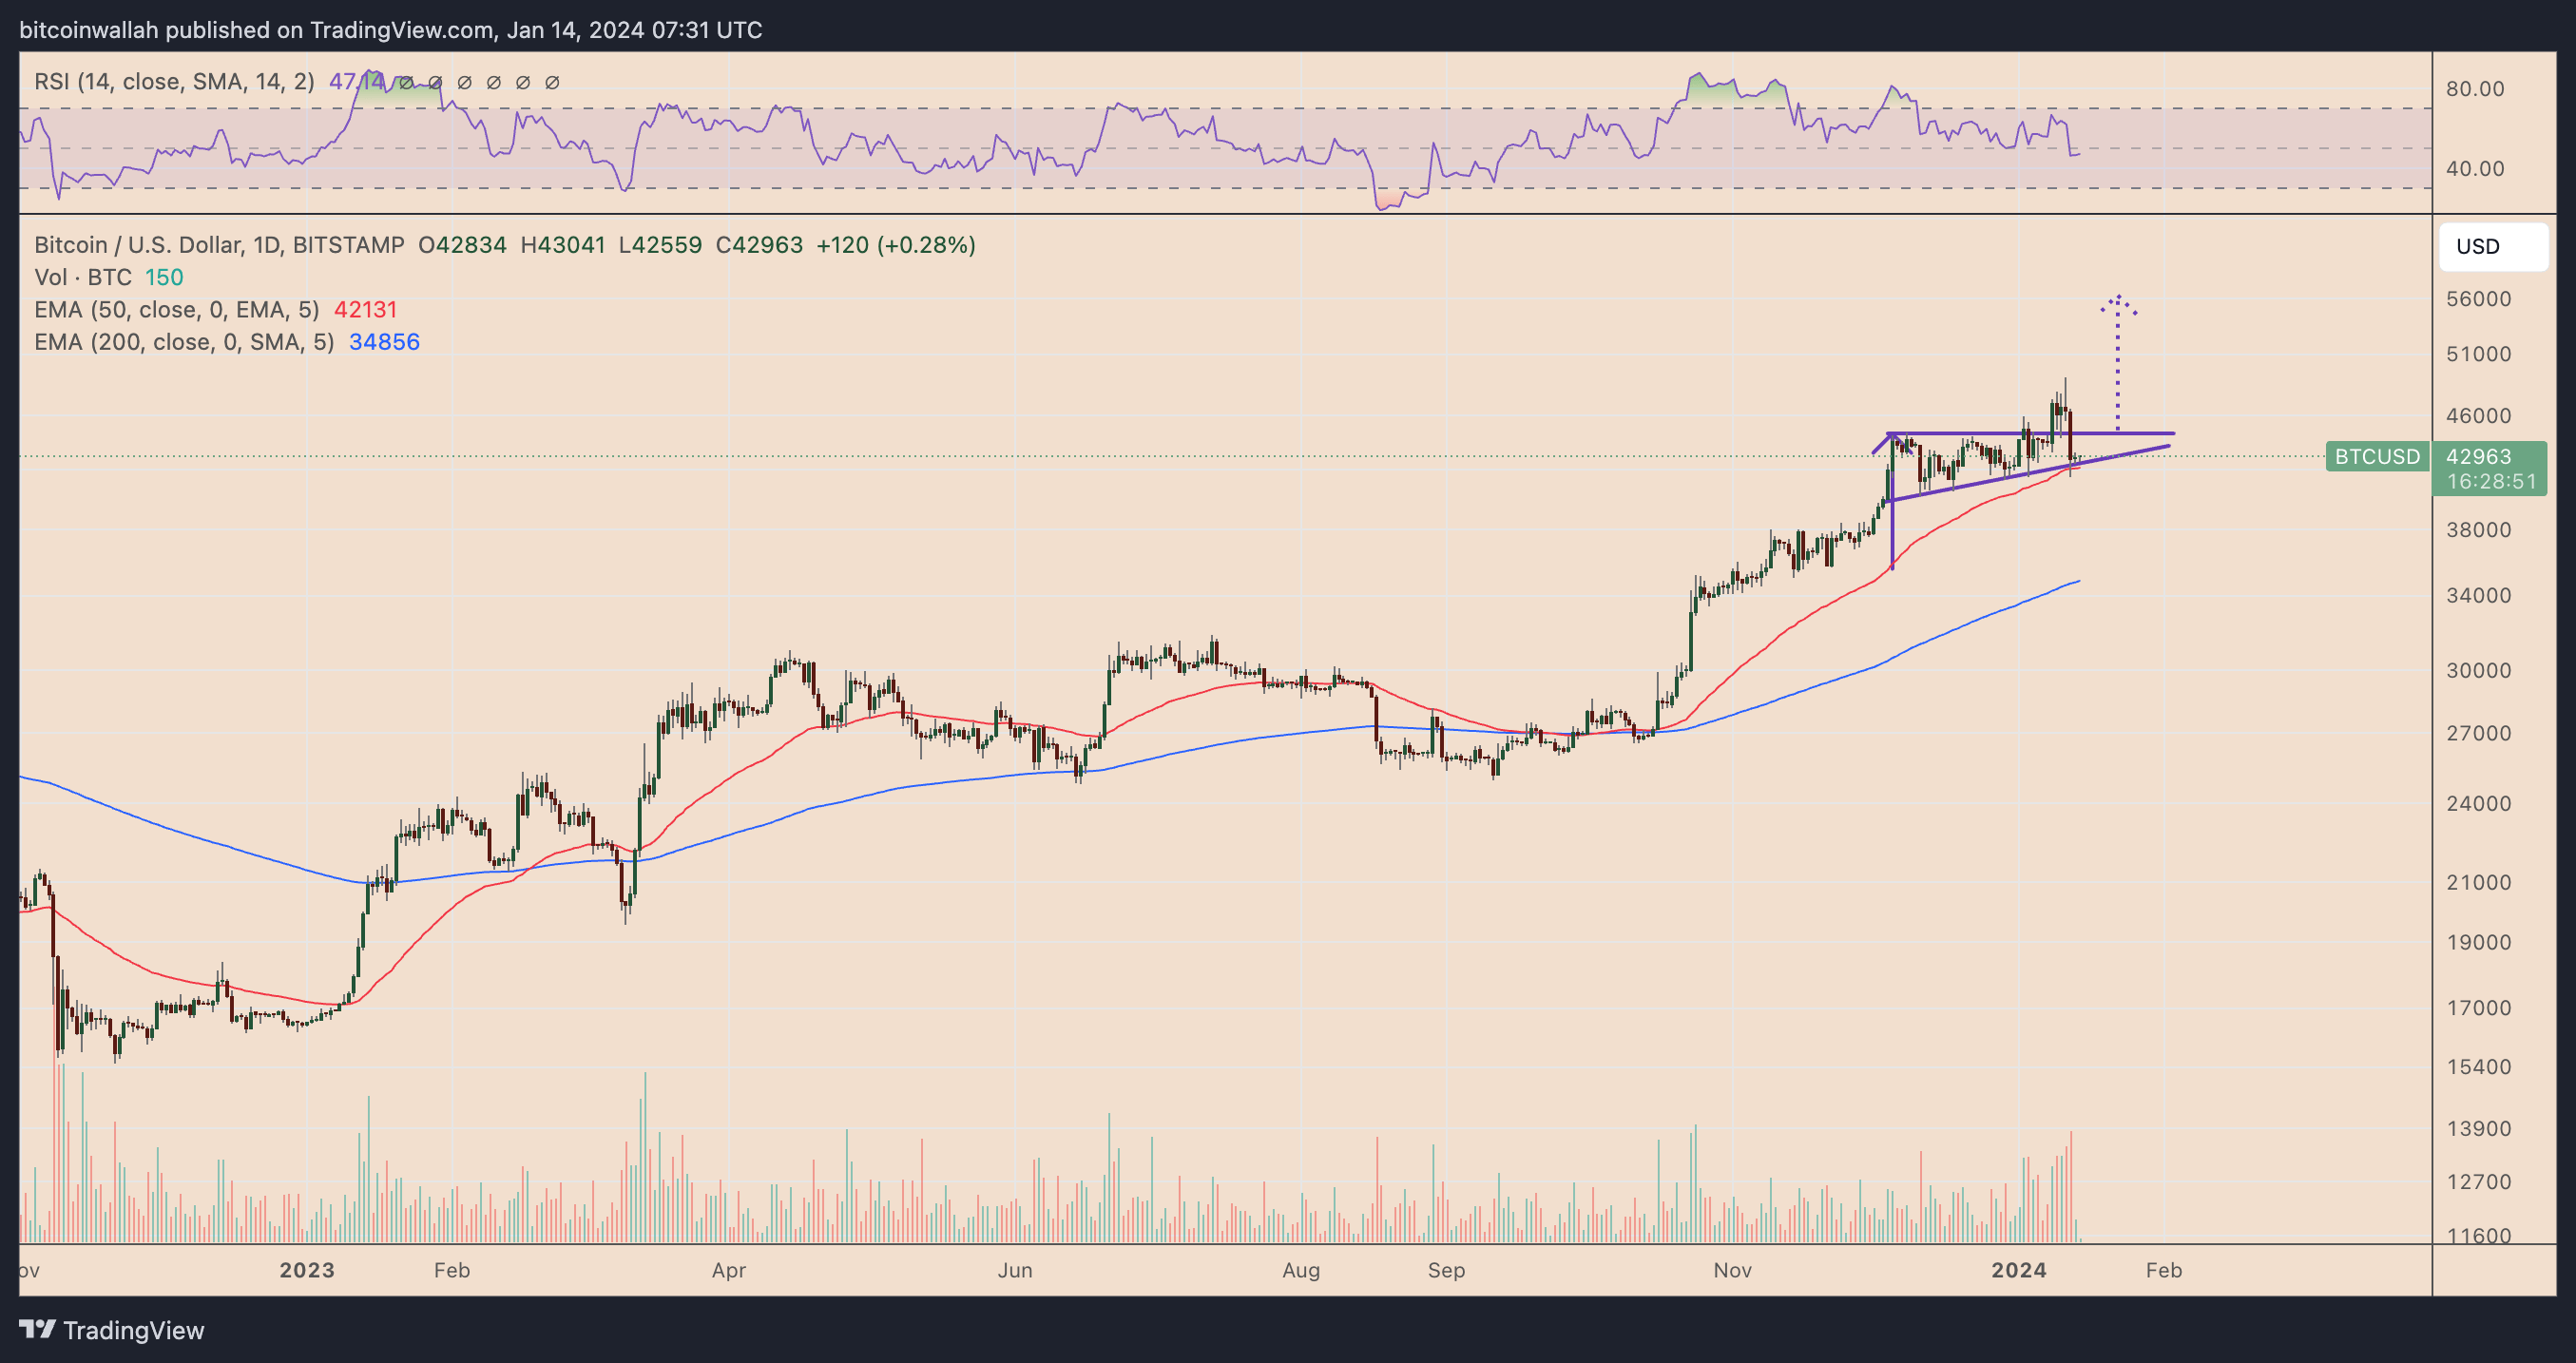Screen dimensions: 2576x1363
Task: Click the RSI value 47.14
Action: [x=357, y=82]
